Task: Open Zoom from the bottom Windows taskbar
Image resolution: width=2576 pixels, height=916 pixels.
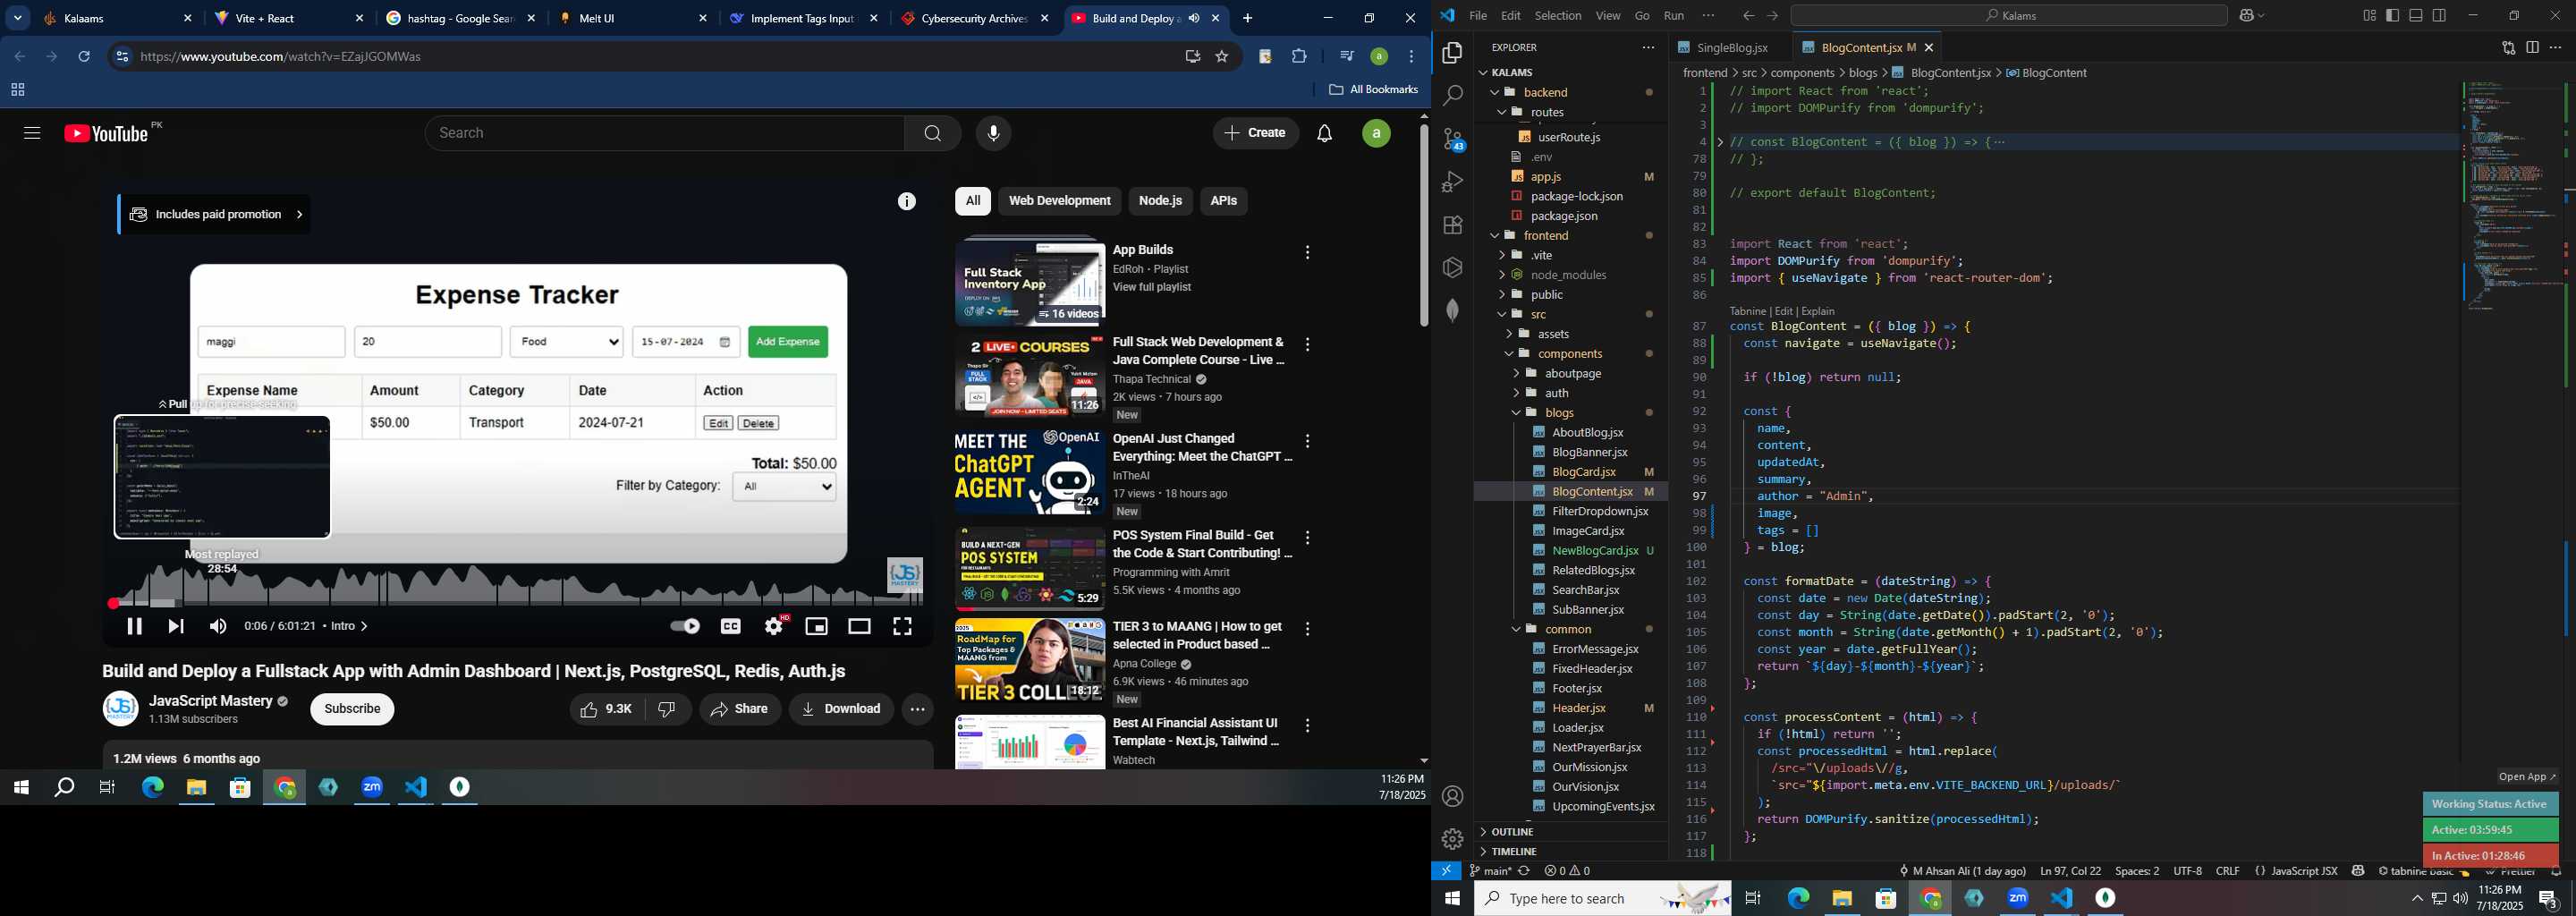Action: 2018,898
